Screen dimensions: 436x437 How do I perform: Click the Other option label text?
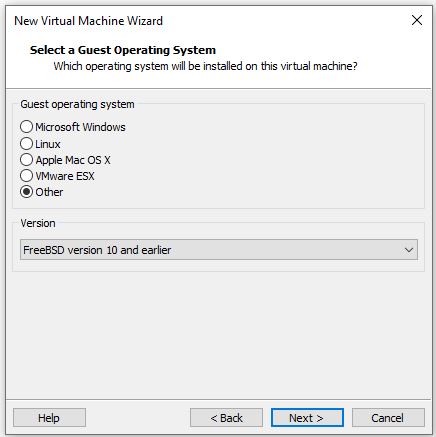coord(49,192)
